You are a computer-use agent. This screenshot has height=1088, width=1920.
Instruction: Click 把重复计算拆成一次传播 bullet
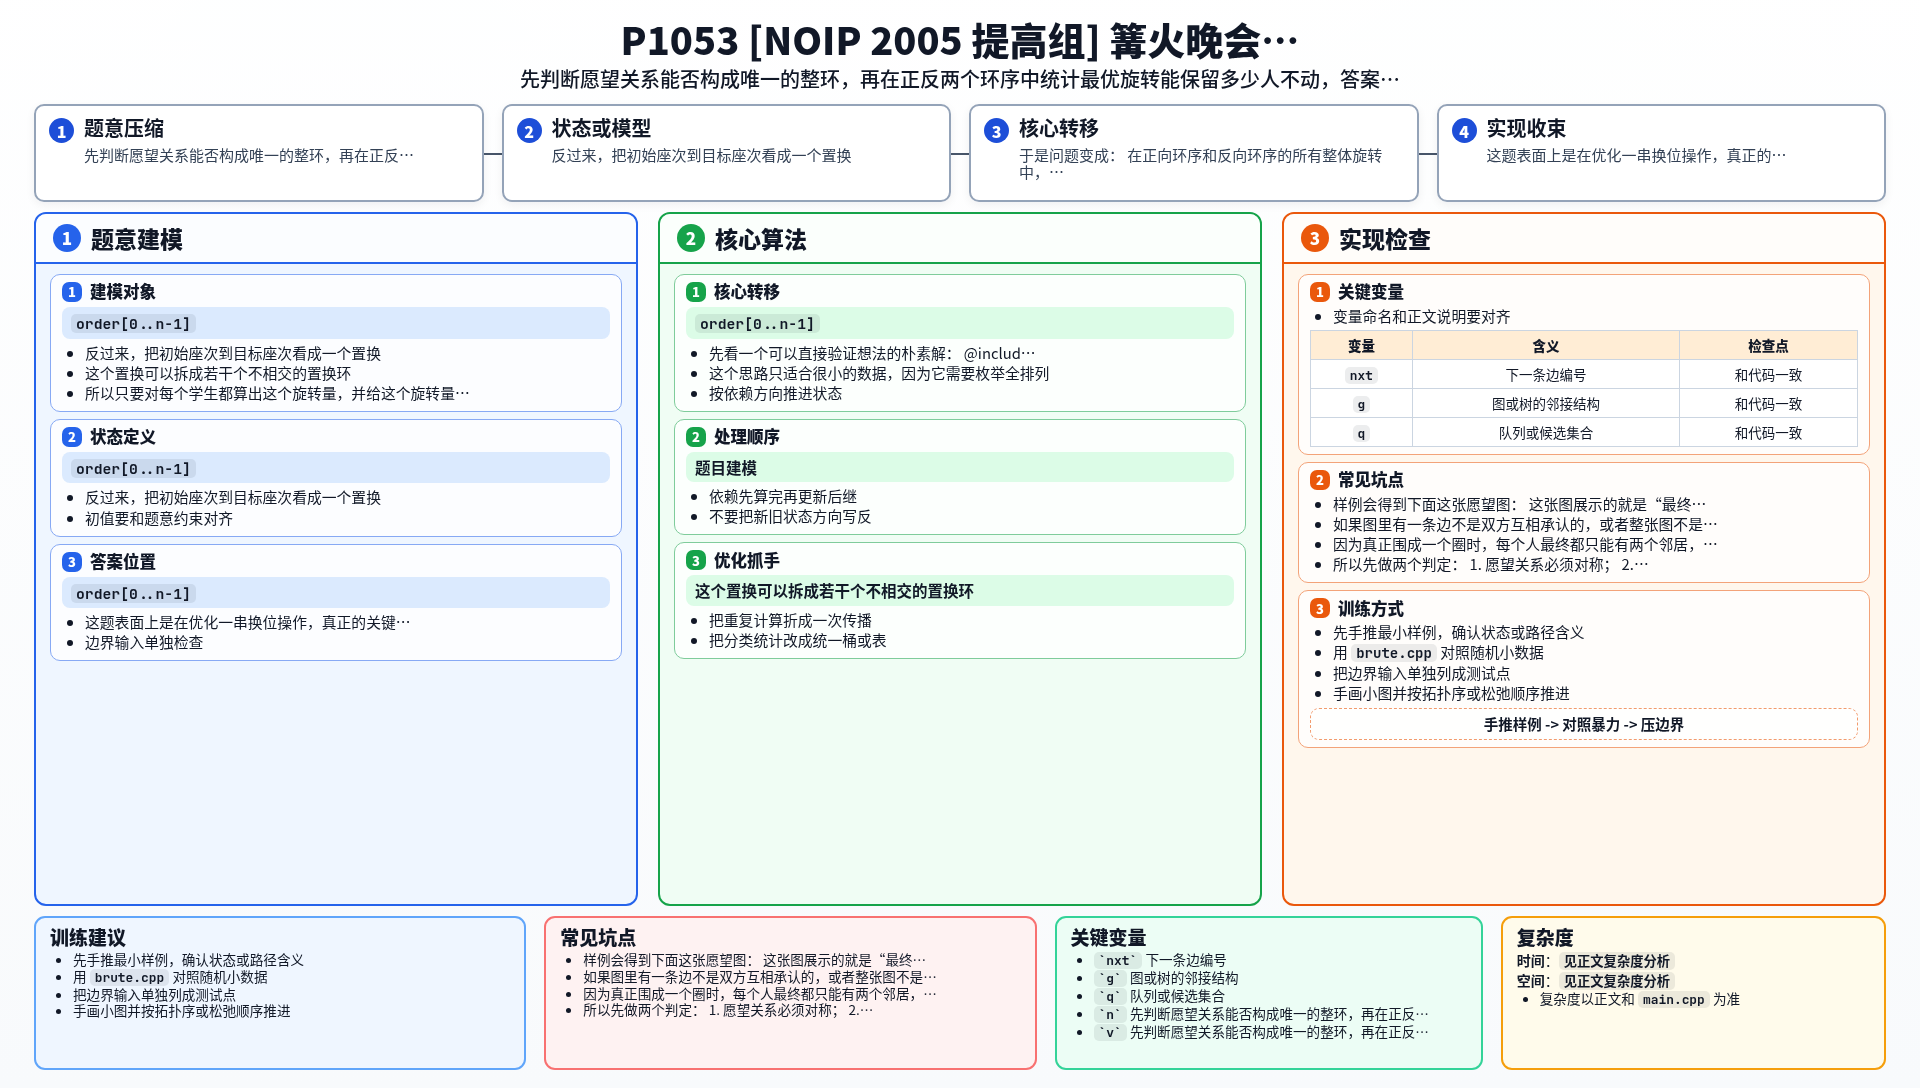click(790, 621)
